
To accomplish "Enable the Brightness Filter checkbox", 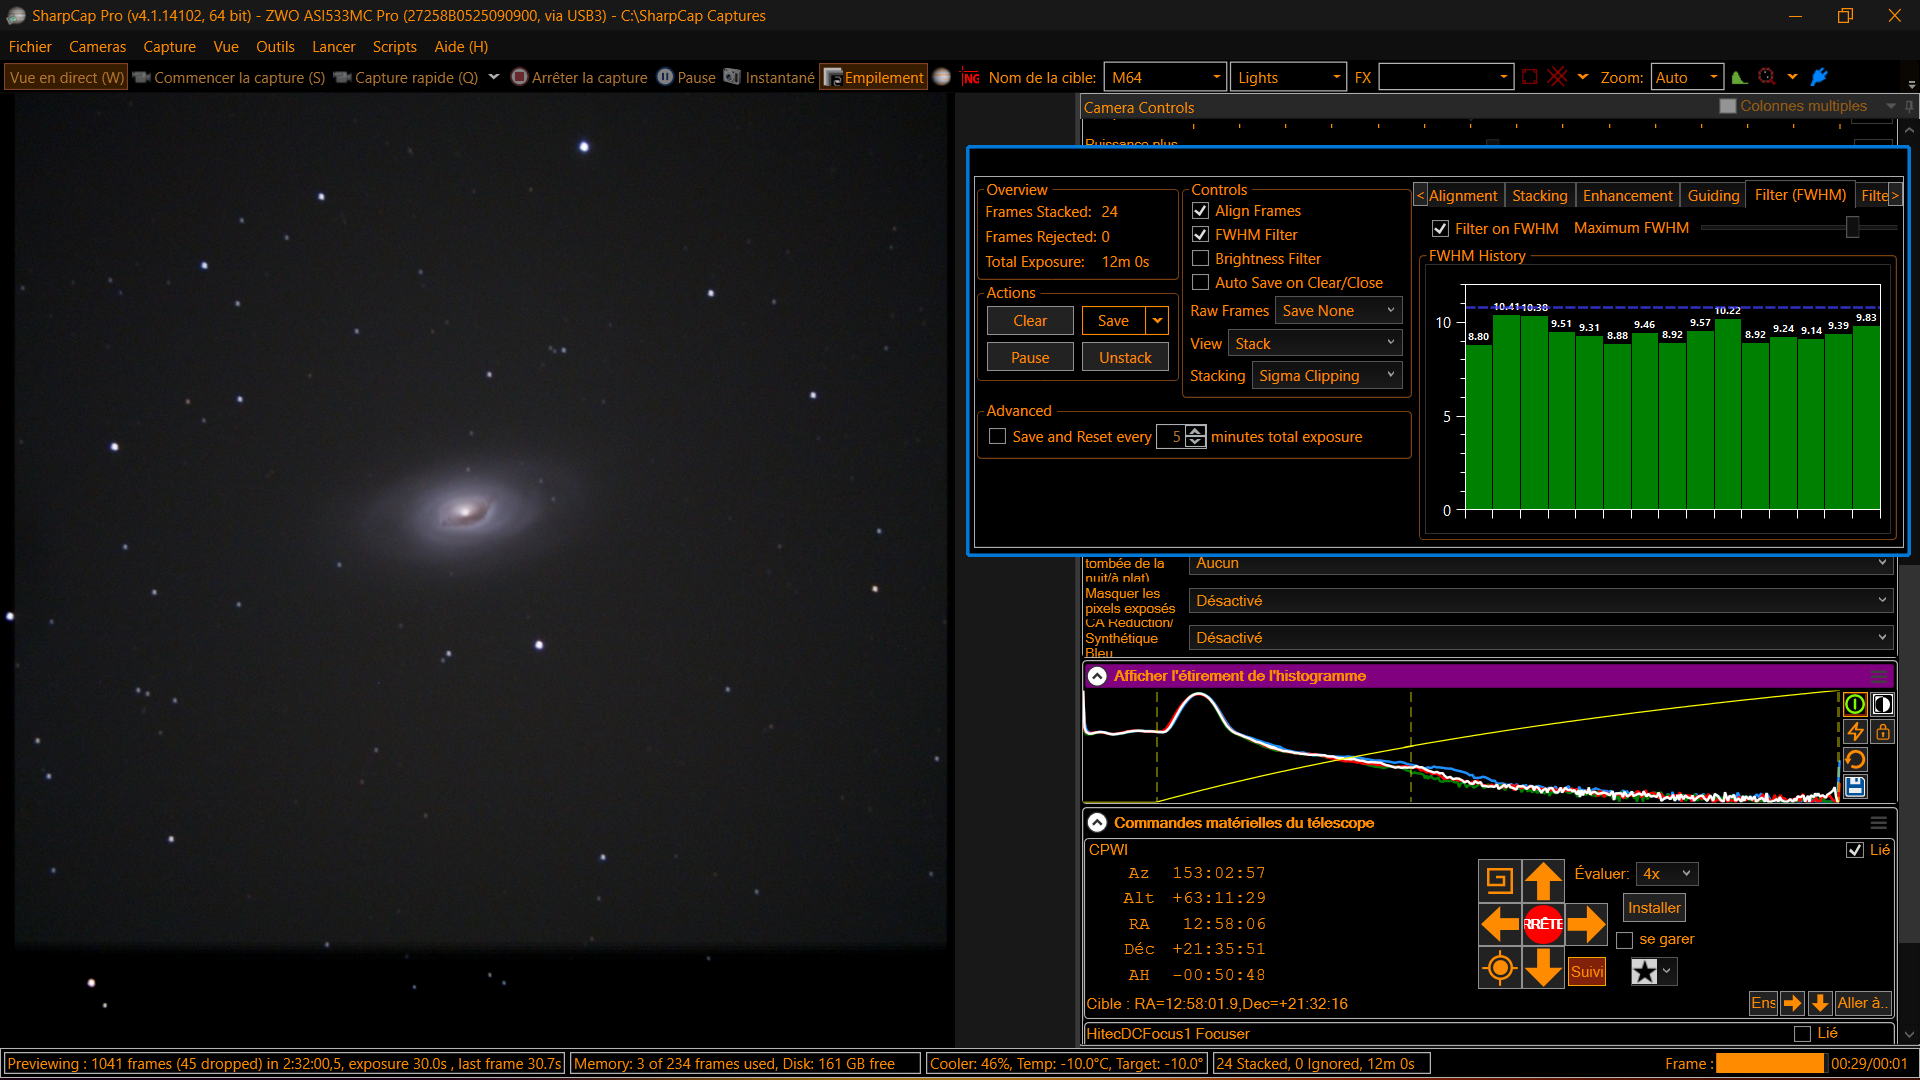I will [x=1201, y=258].
